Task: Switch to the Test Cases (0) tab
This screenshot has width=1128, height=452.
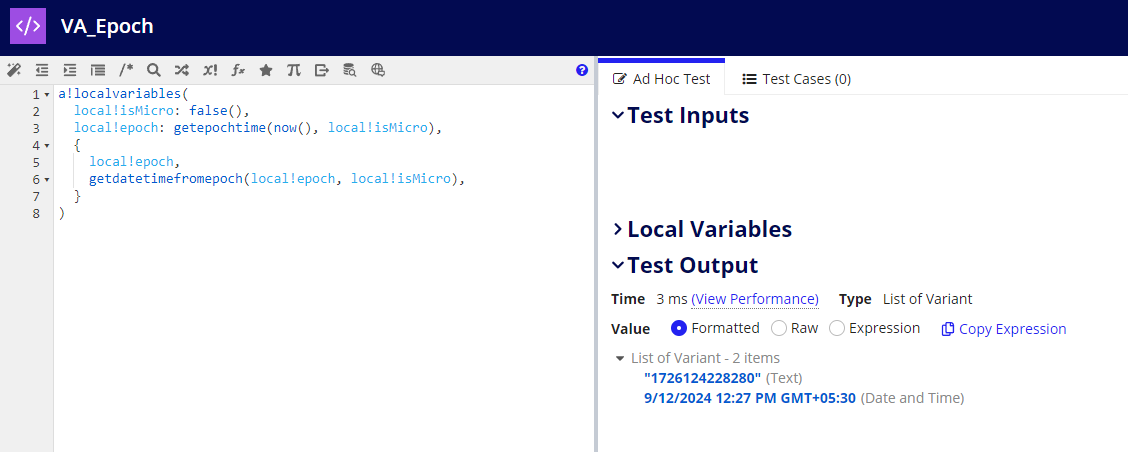Action: [796, 79]
